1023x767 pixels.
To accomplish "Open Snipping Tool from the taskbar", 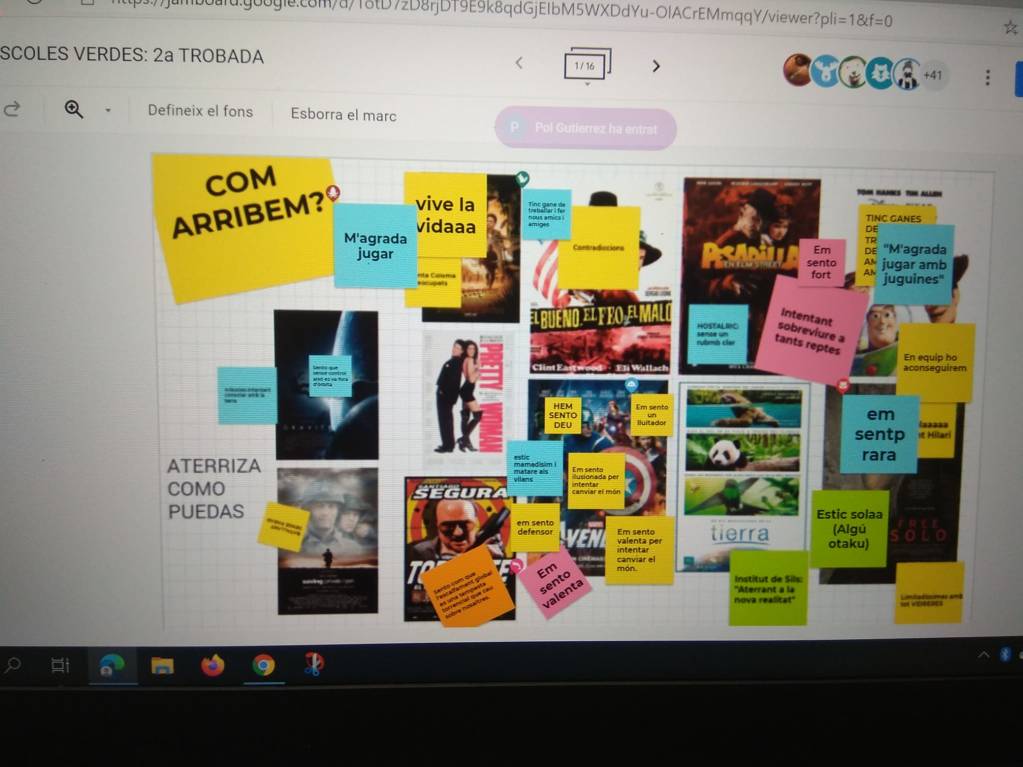I will [x=313, y=664].
